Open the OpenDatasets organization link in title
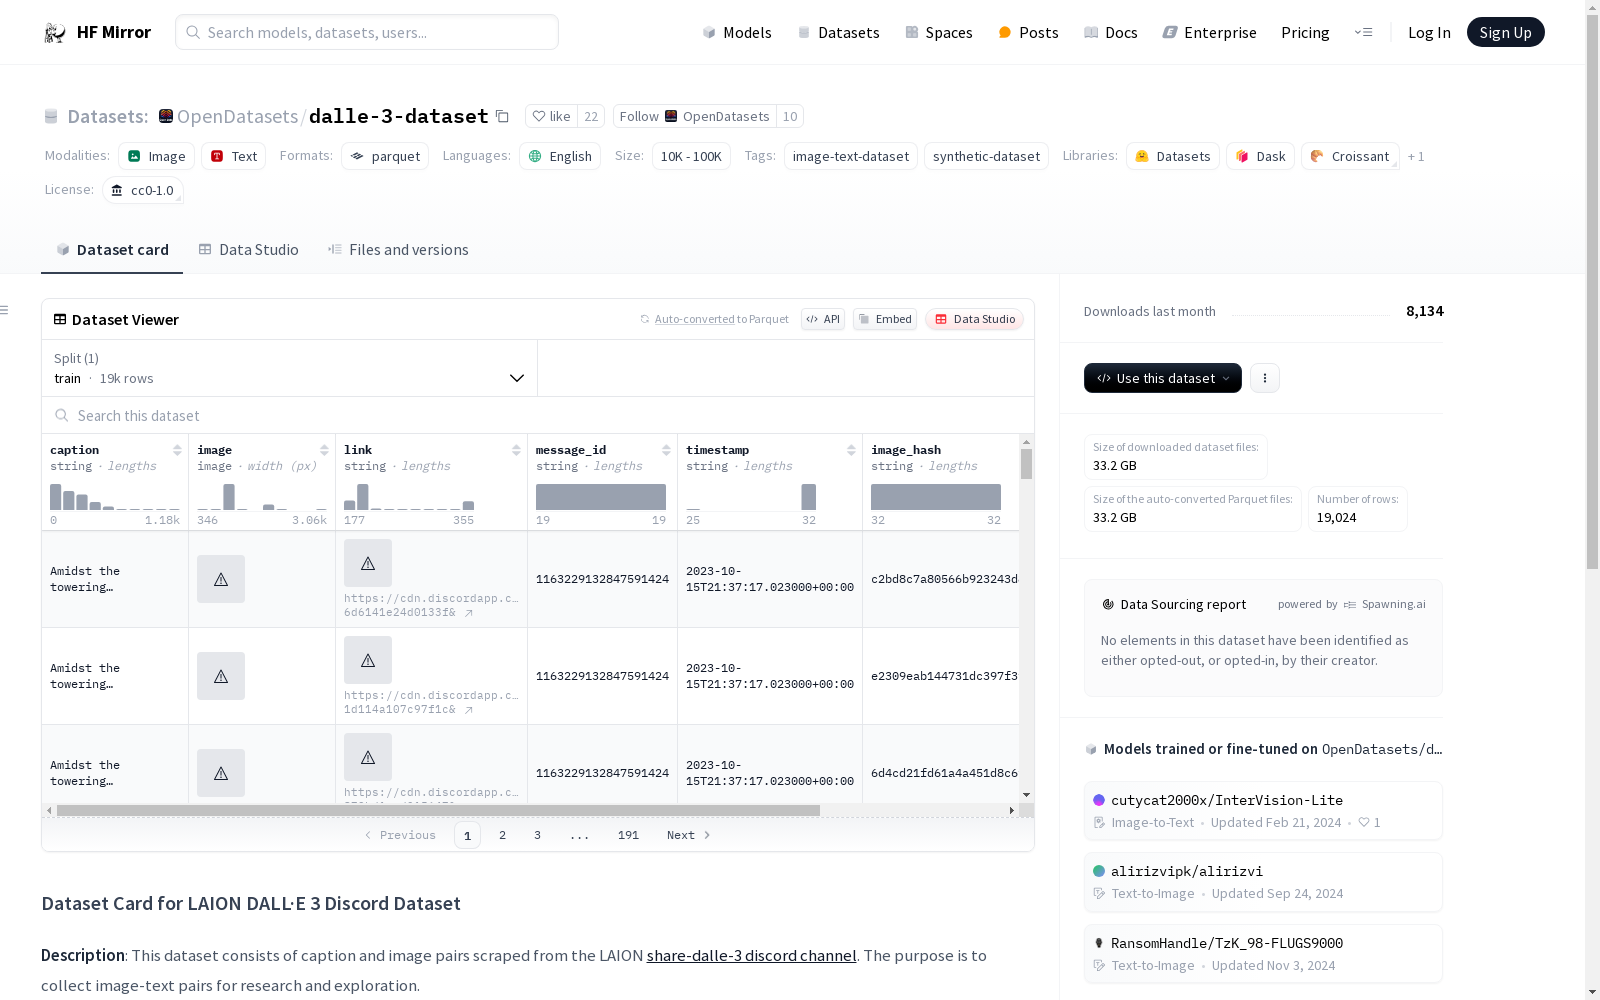The width and height of the screenshot is (1600, 1000). (238, 116)
